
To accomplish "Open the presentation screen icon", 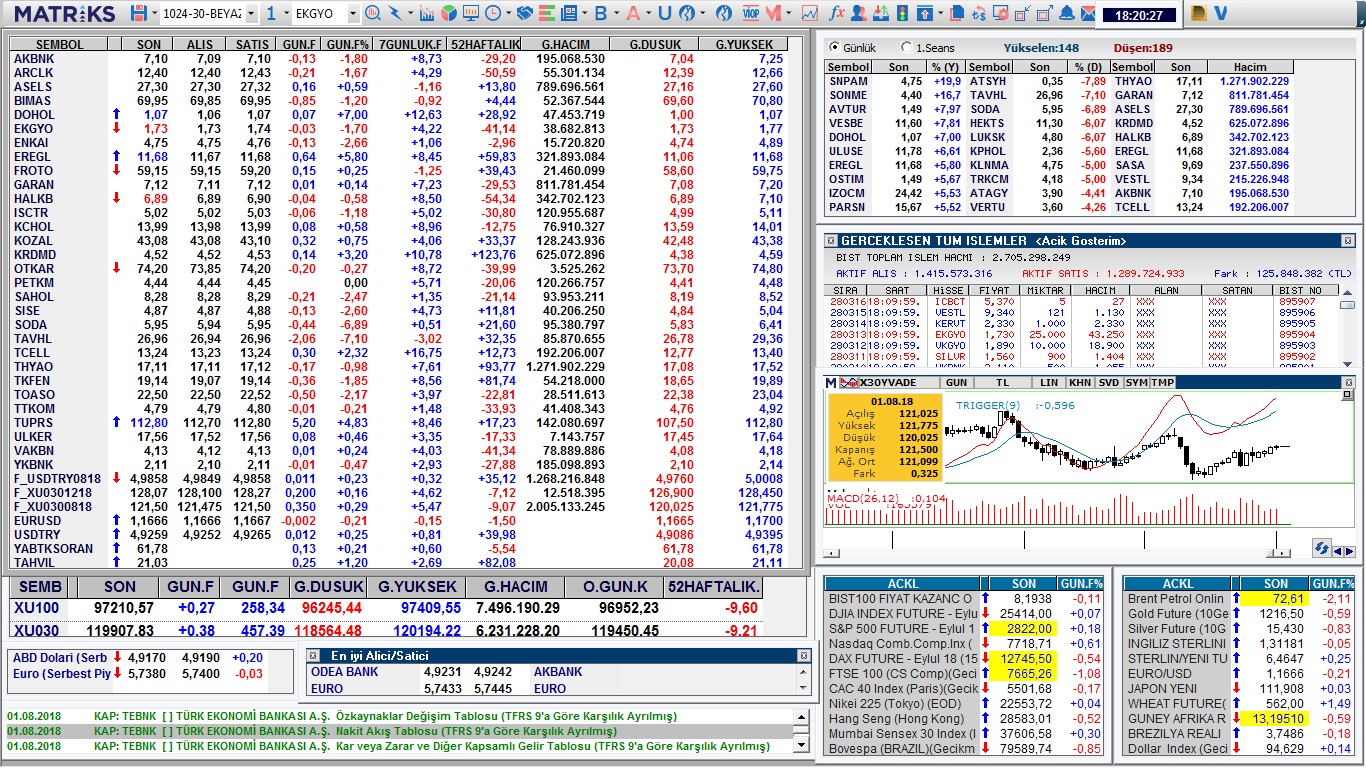I will (x=470, y=14).
